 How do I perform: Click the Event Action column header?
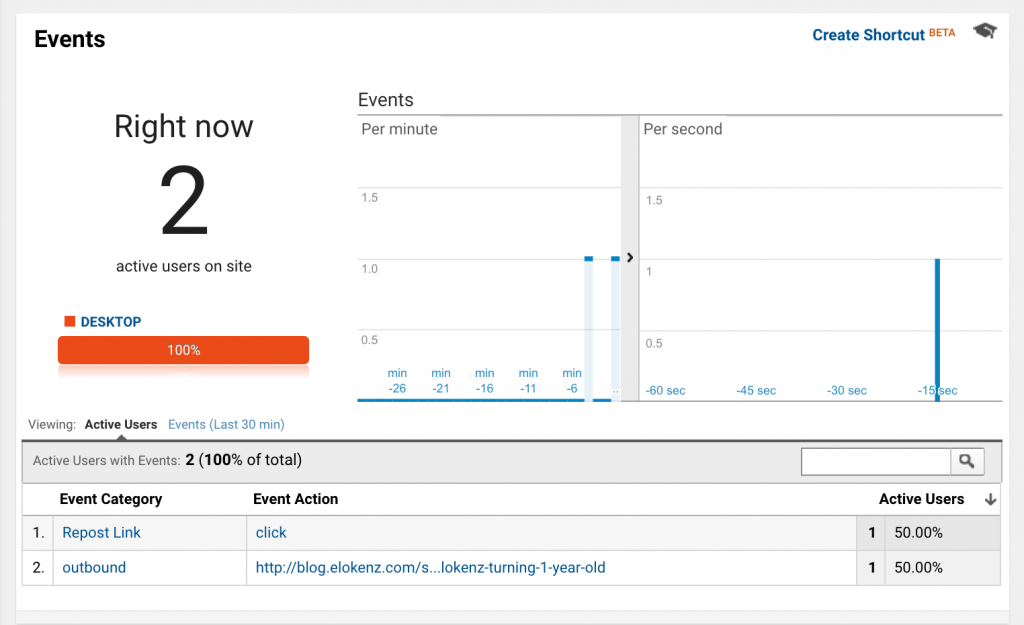pyautogui.click(x=297, y=499)
